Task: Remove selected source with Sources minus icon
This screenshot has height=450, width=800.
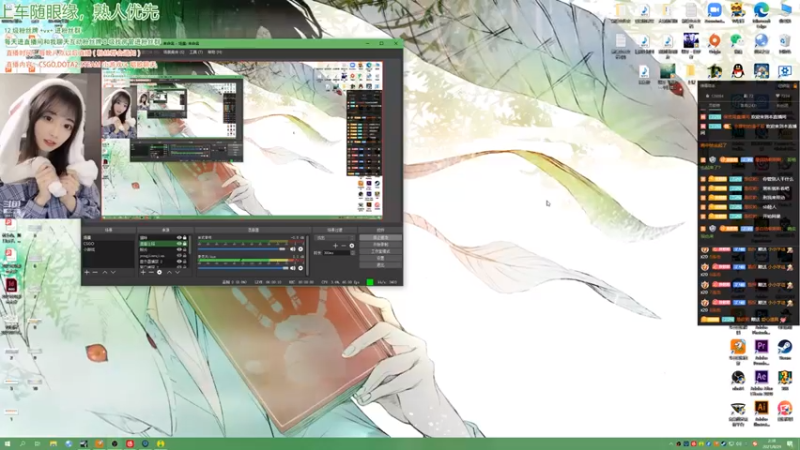Action: pyautogui.click(x=152, y=272)
